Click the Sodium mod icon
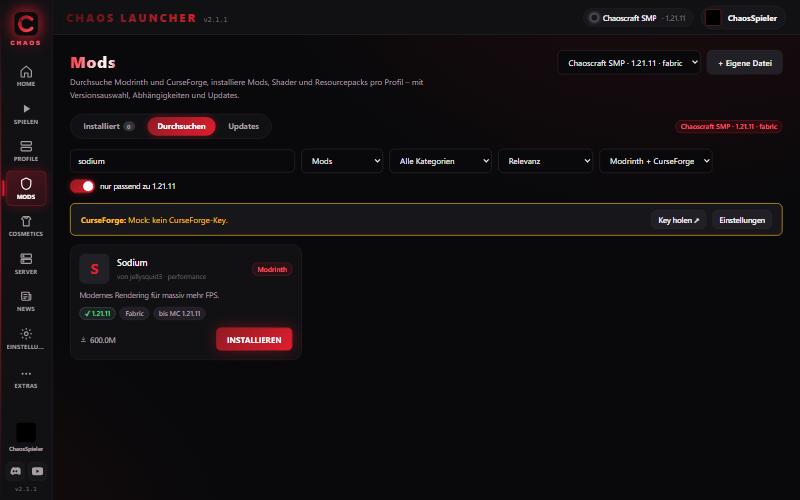 click(94, 269)
